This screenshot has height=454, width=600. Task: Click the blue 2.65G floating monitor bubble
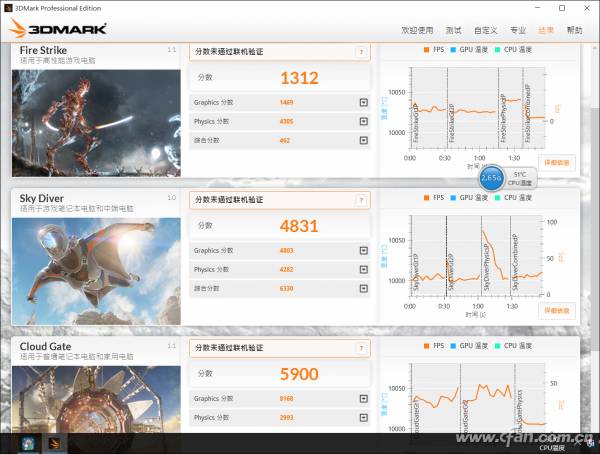tap(491, 178)
